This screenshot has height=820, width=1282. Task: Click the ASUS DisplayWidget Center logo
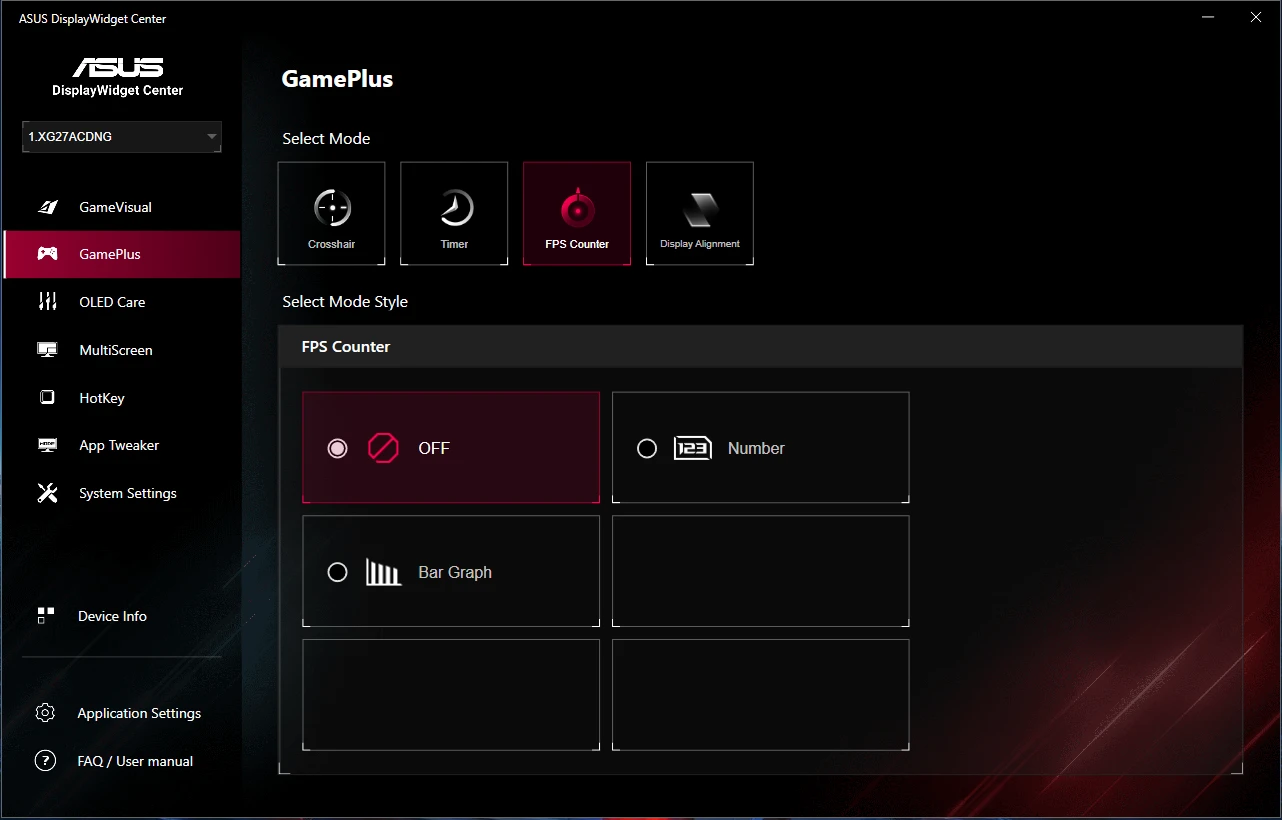click(118, 76)
